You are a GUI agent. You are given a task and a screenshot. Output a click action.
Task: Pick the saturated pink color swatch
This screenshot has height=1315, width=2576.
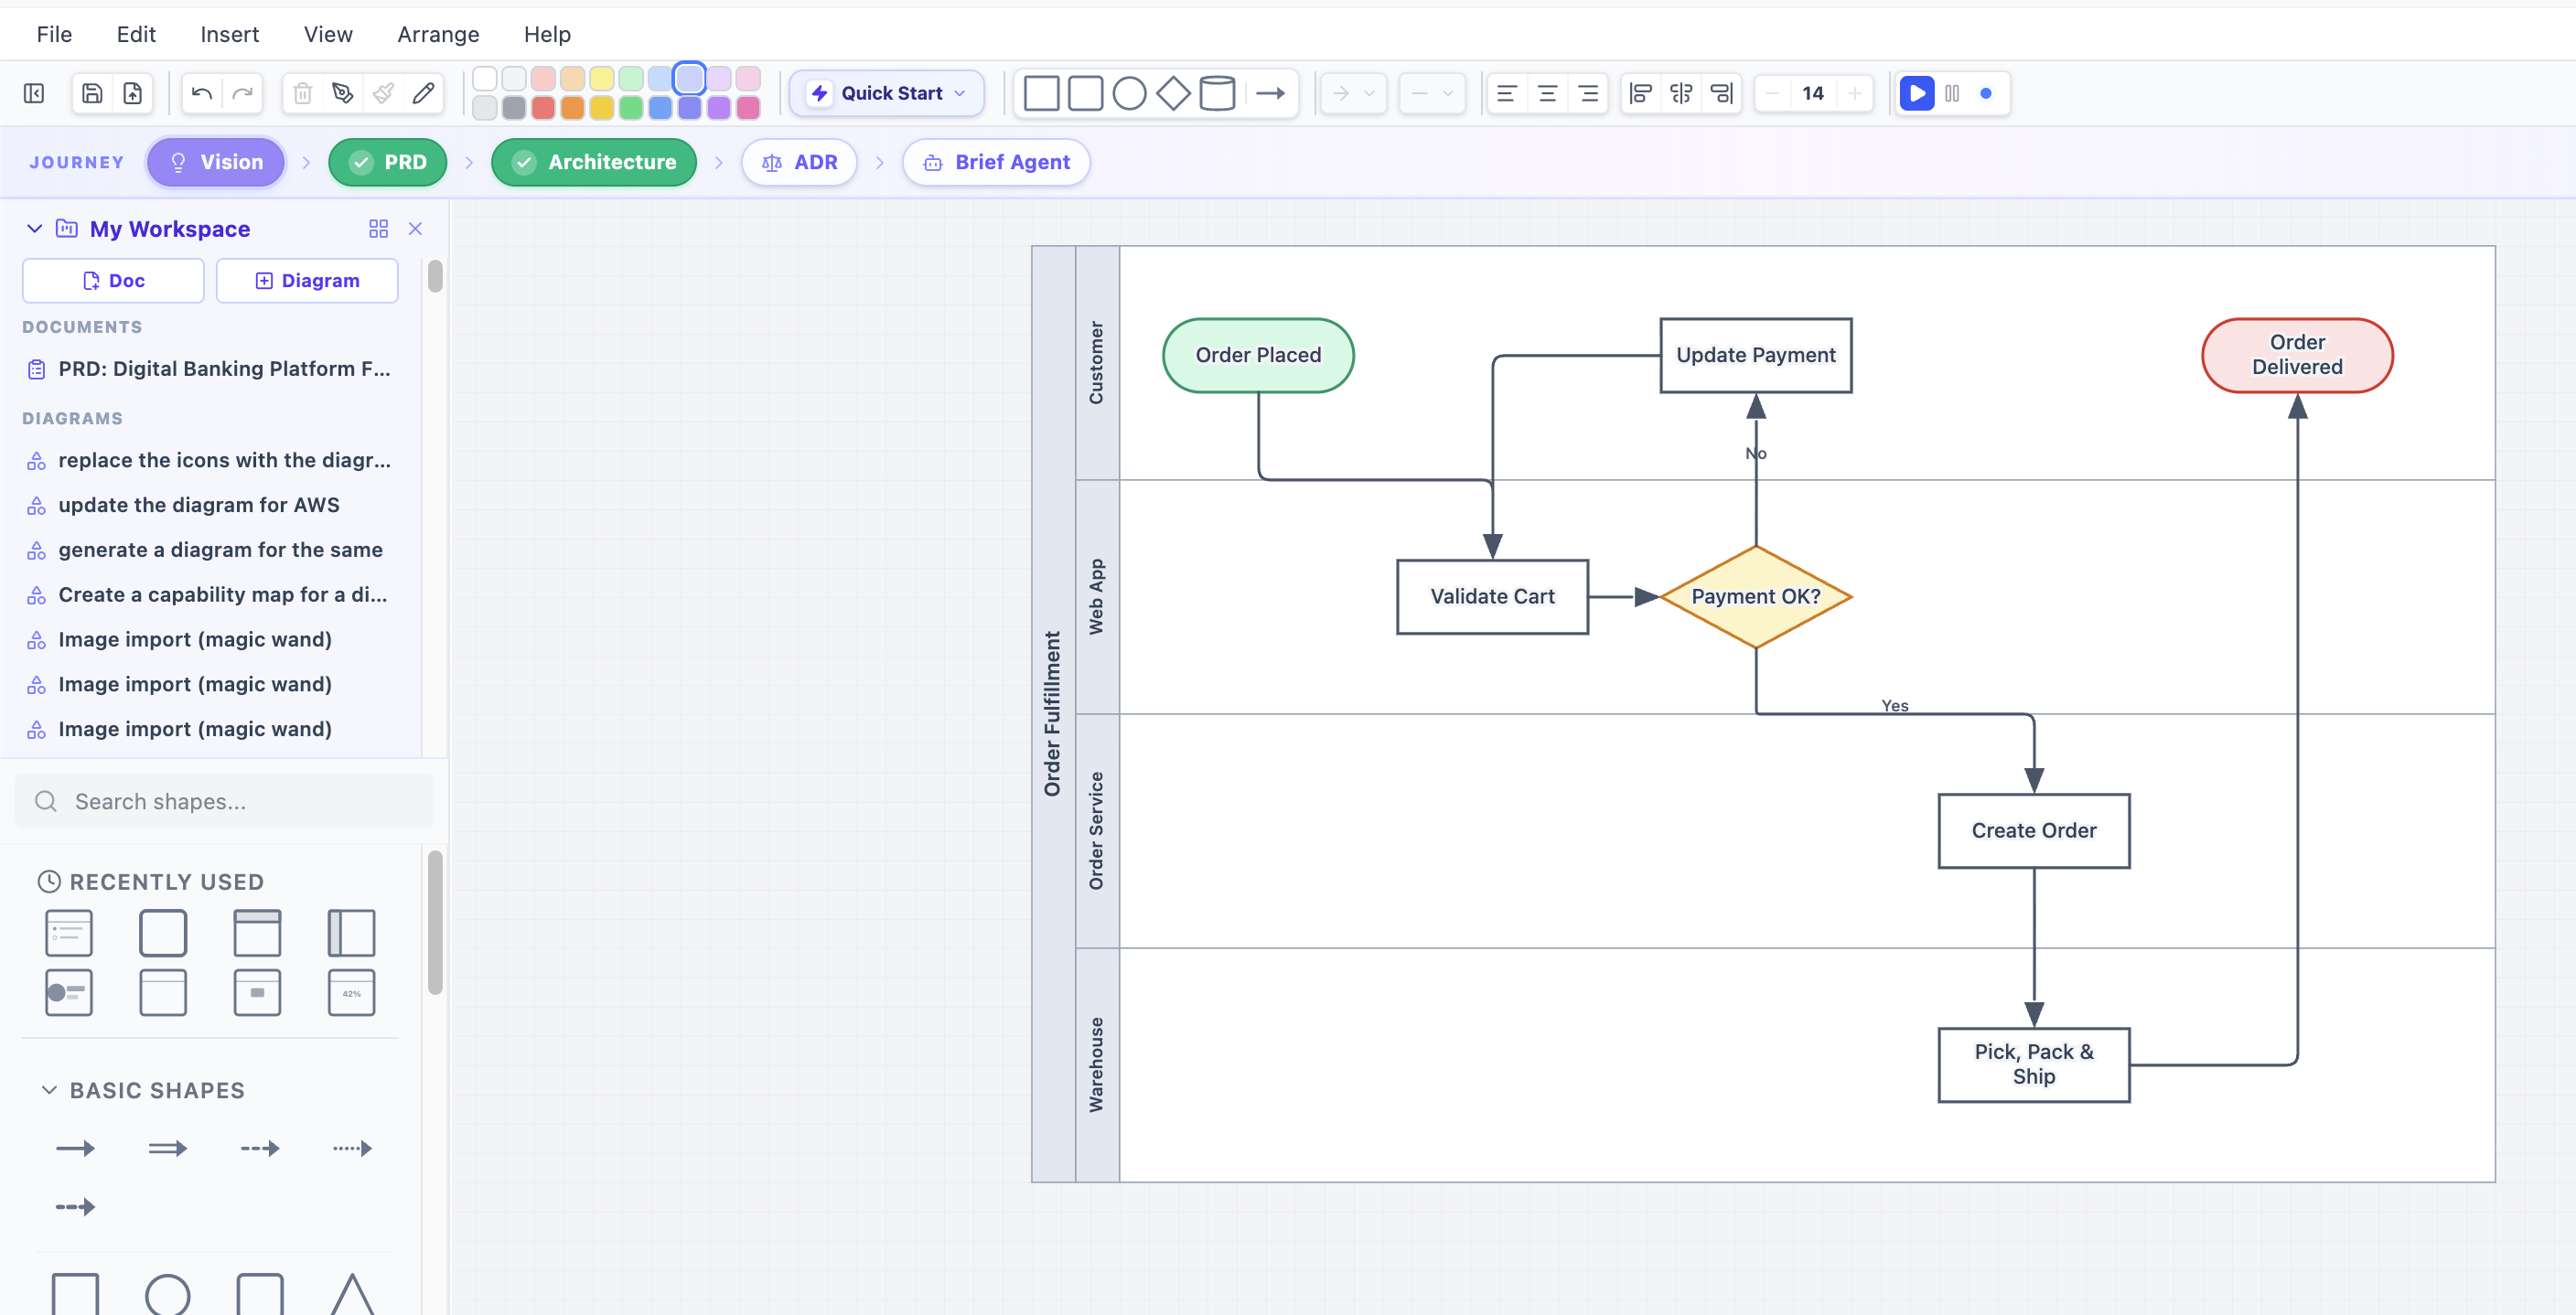[748, 108]
